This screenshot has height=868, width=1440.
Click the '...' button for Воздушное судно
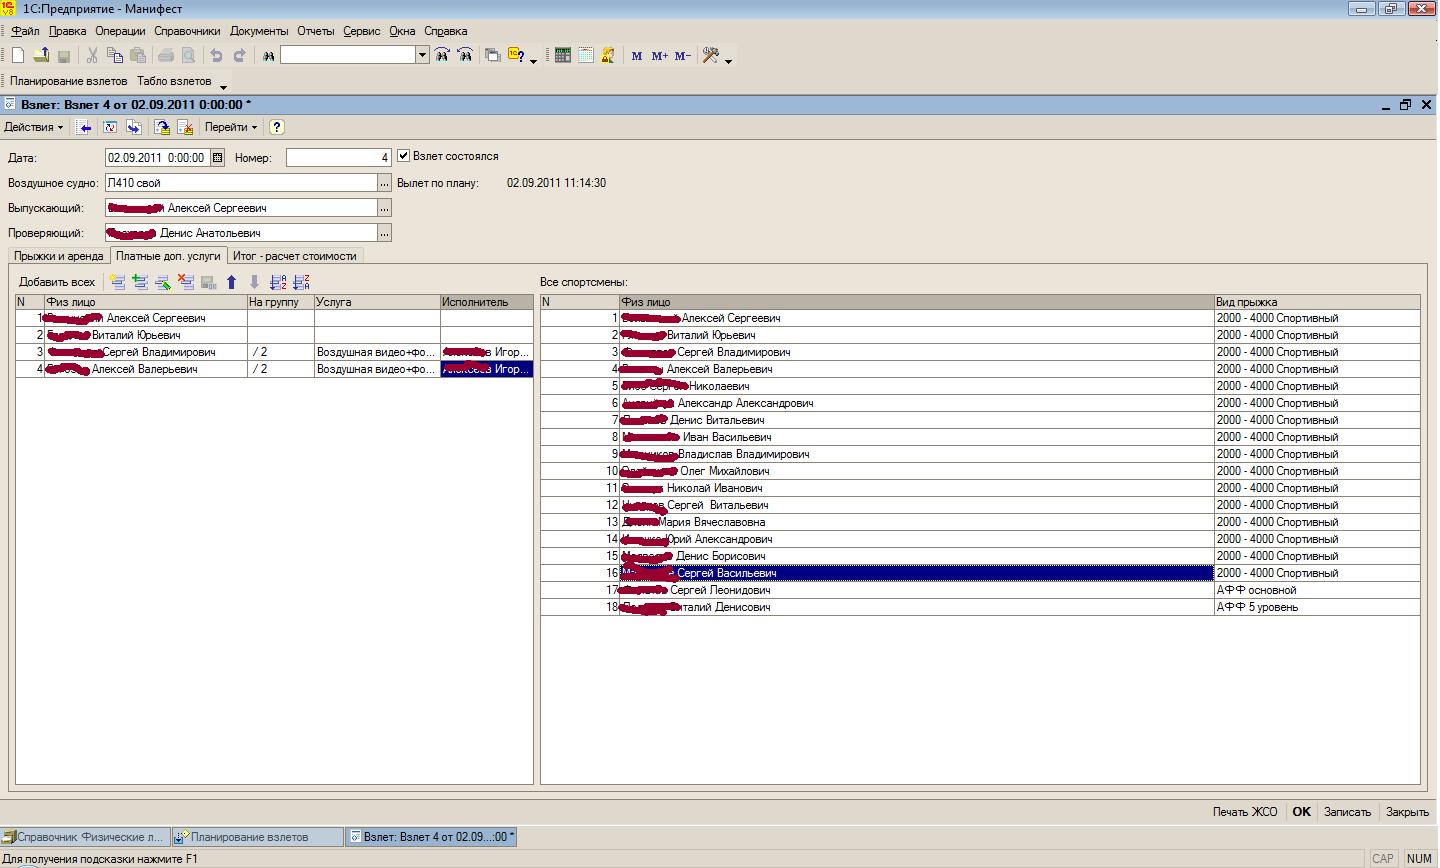point(385,183)
